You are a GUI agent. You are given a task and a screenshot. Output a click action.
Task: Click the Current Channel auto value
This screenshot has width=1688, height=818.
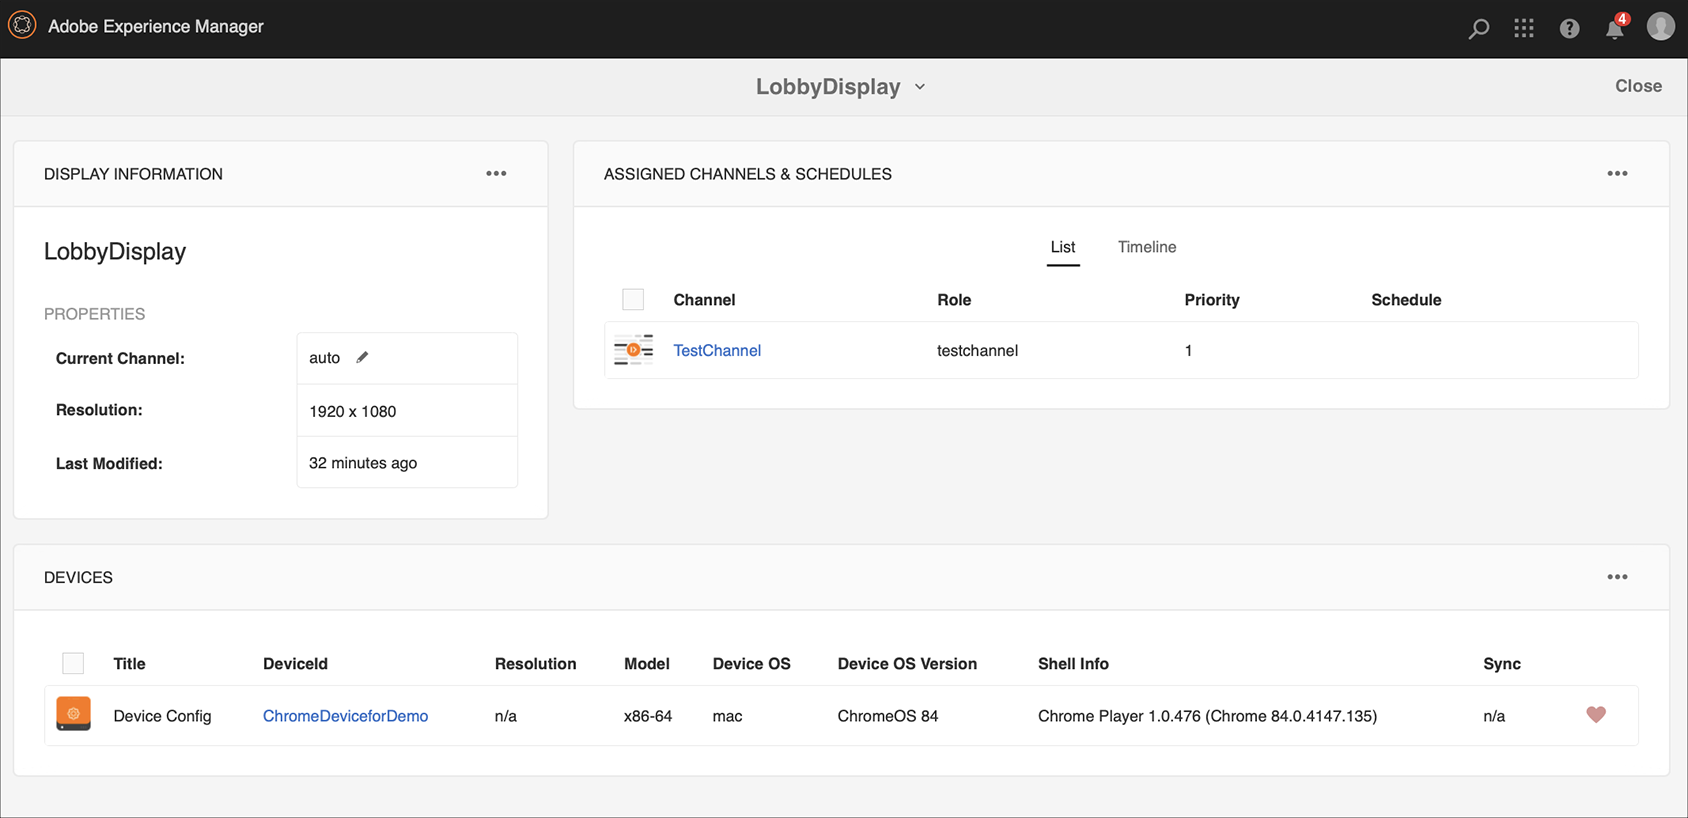click(324, 358)
